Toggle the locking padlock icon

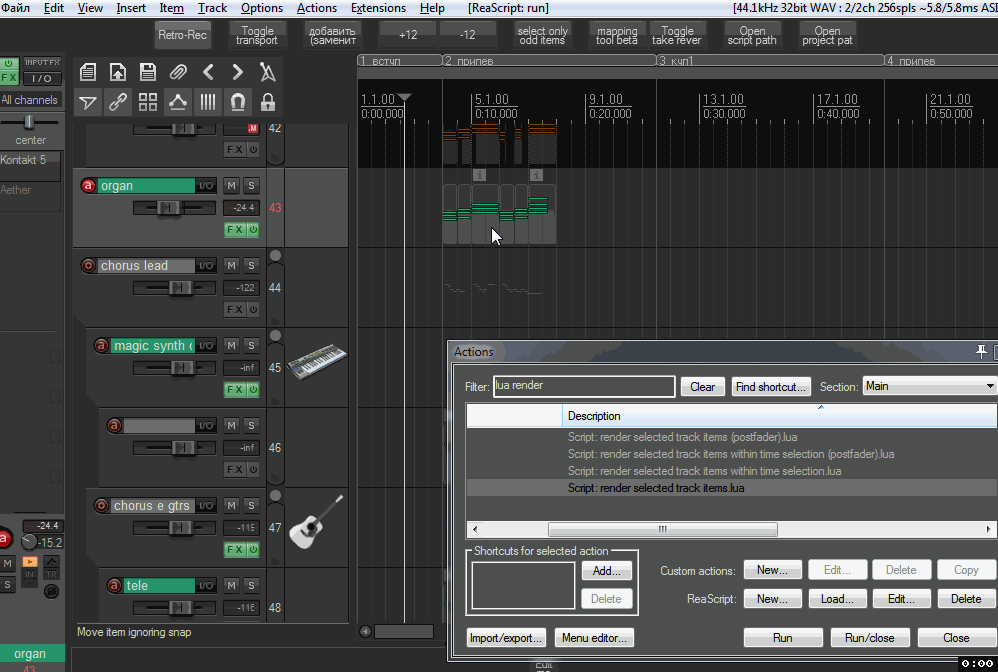267,101
